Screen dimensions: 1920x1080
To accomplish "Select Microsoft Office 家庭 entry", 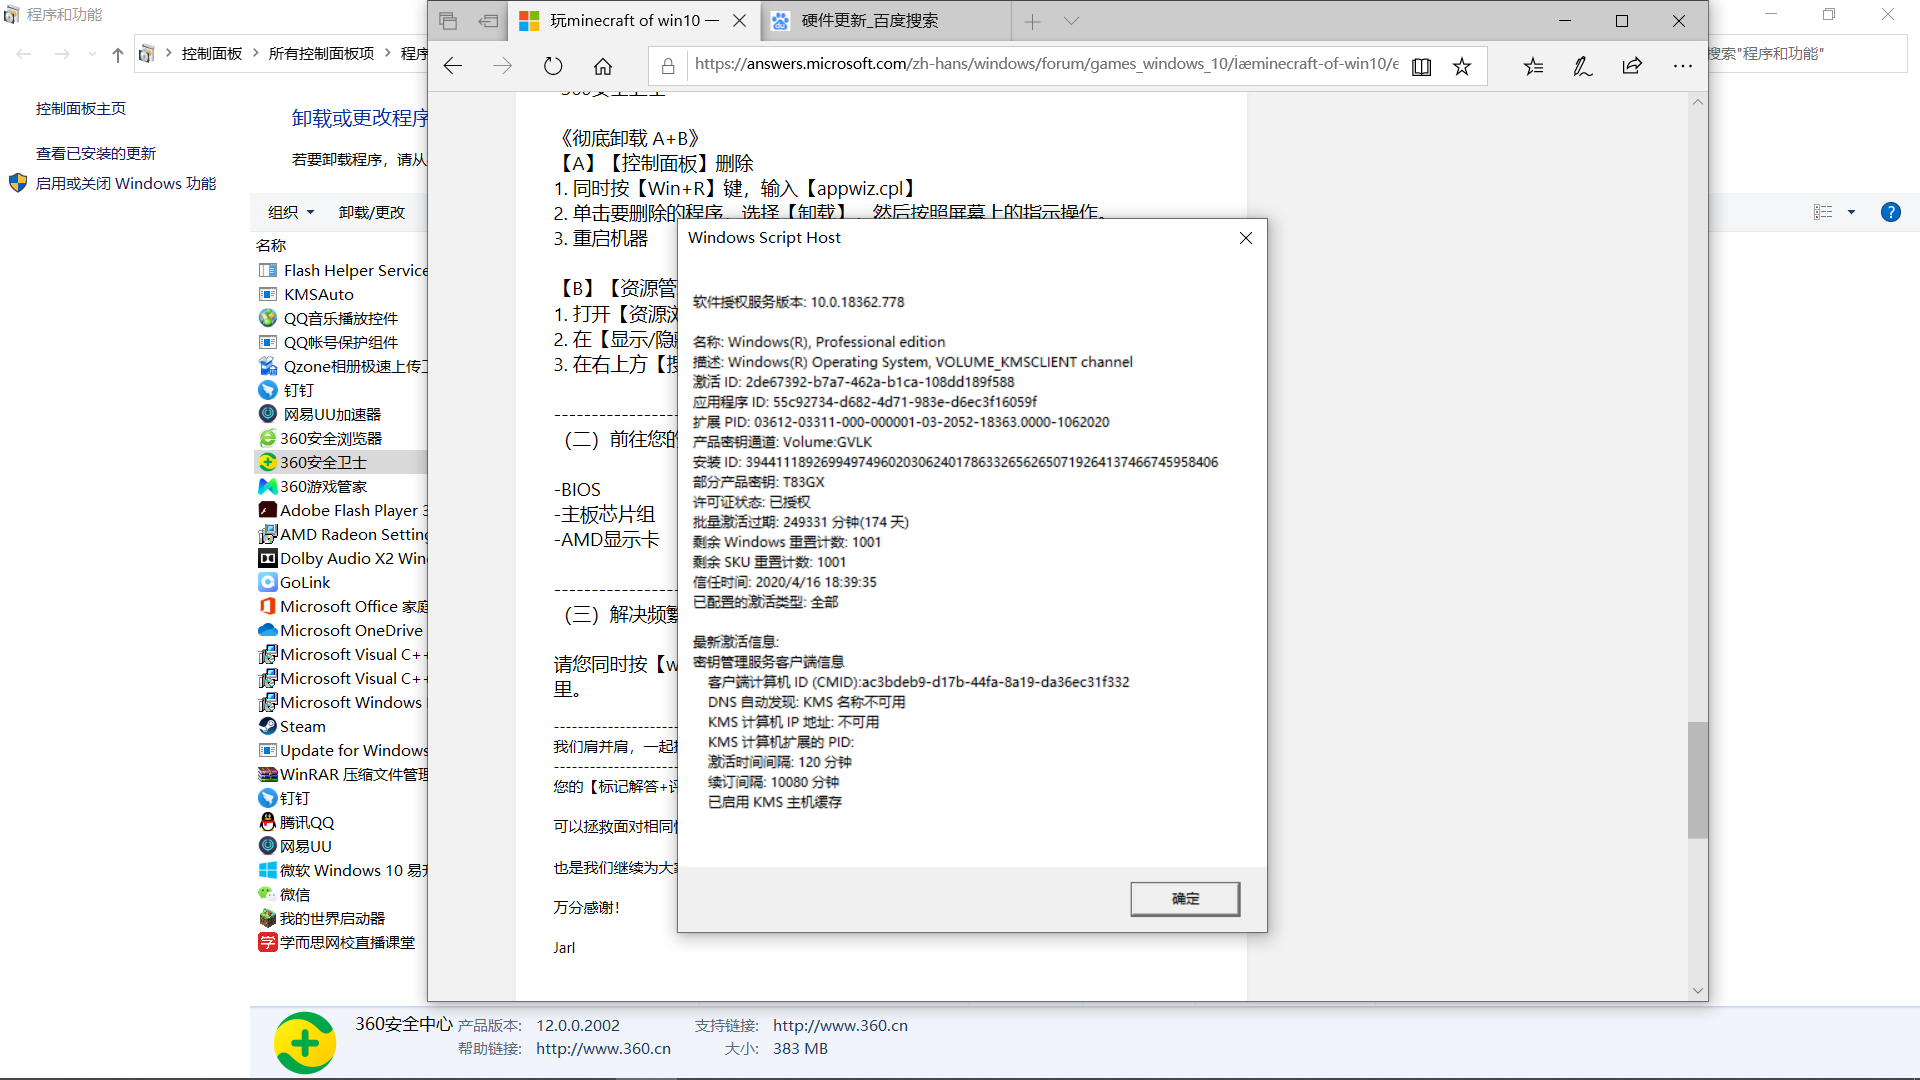I will 342,606.
